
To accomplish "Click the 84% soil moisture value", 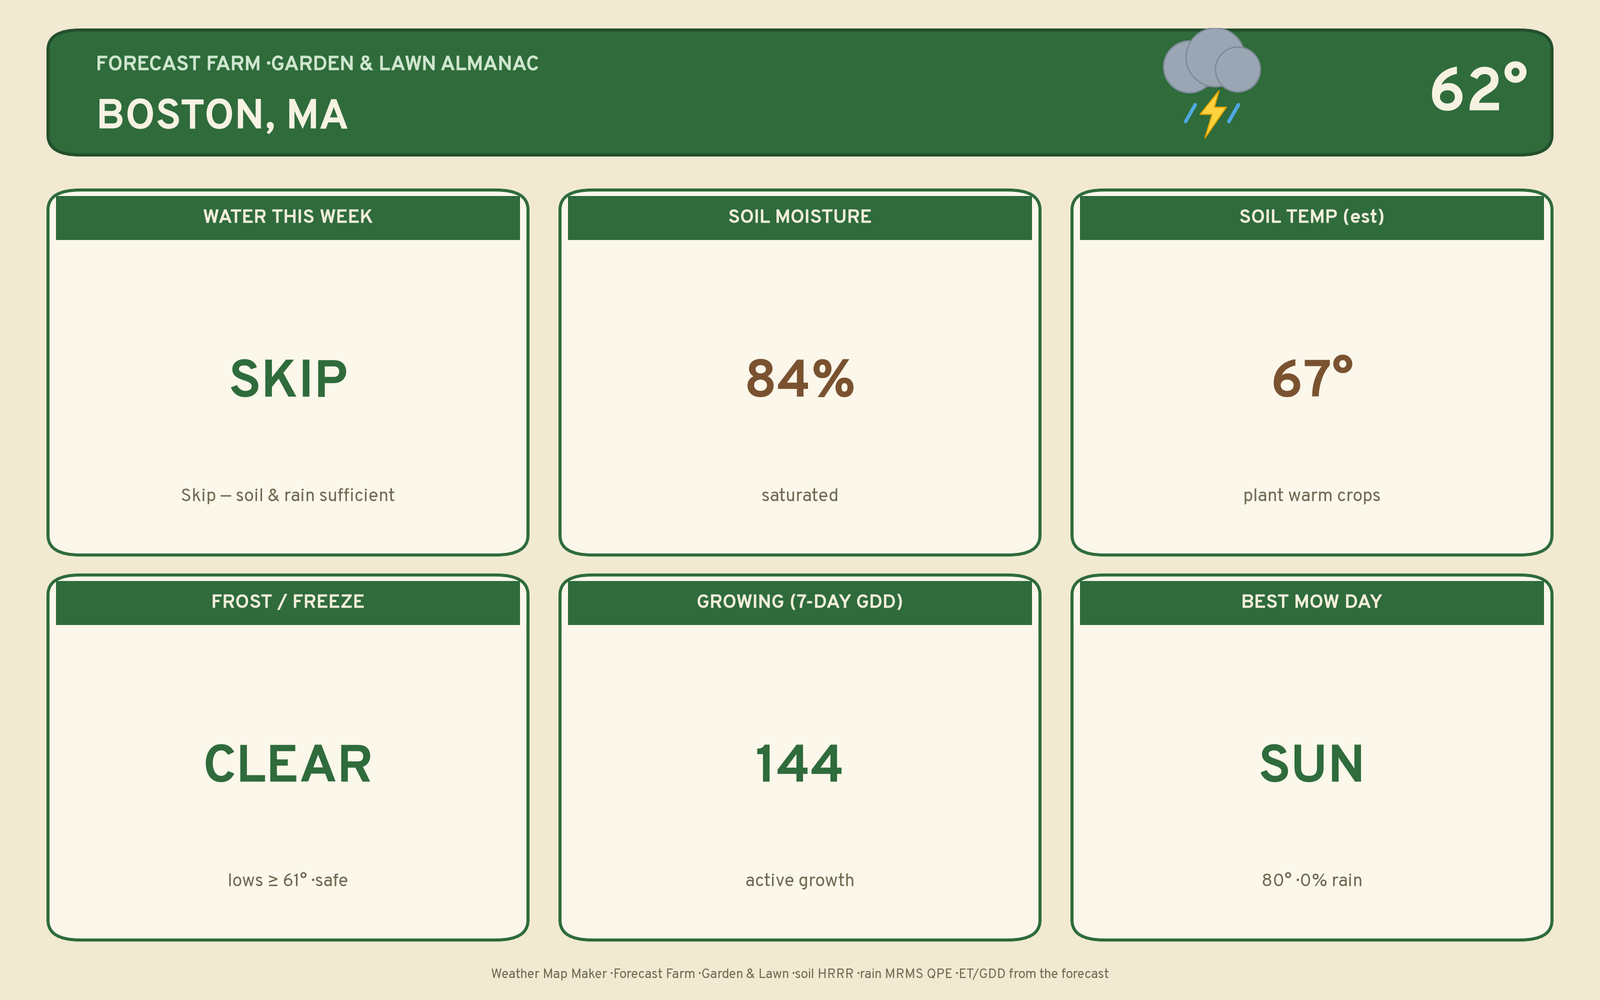I will coord(800,379).
